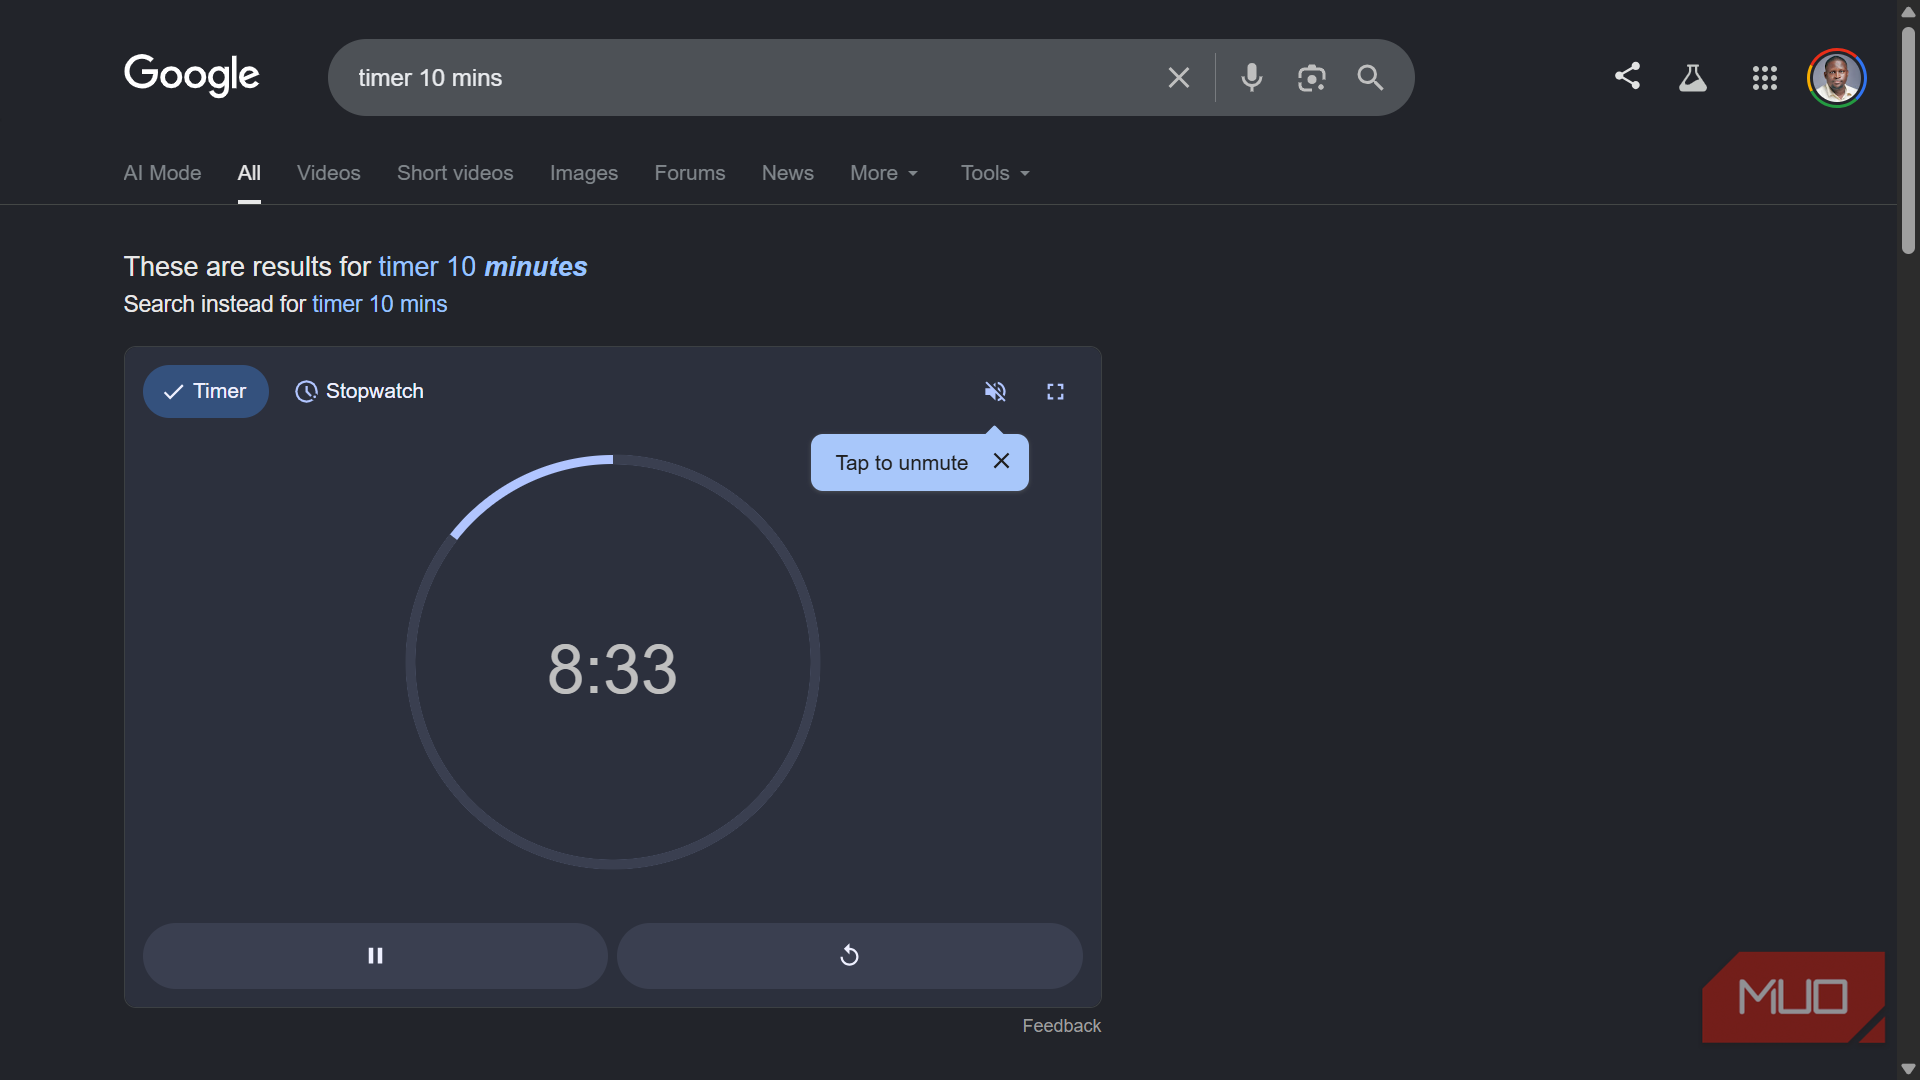This screenshot has width=1920, height=1080.
Task: Clear the search box with the X icon
Action: point(1178,78)
